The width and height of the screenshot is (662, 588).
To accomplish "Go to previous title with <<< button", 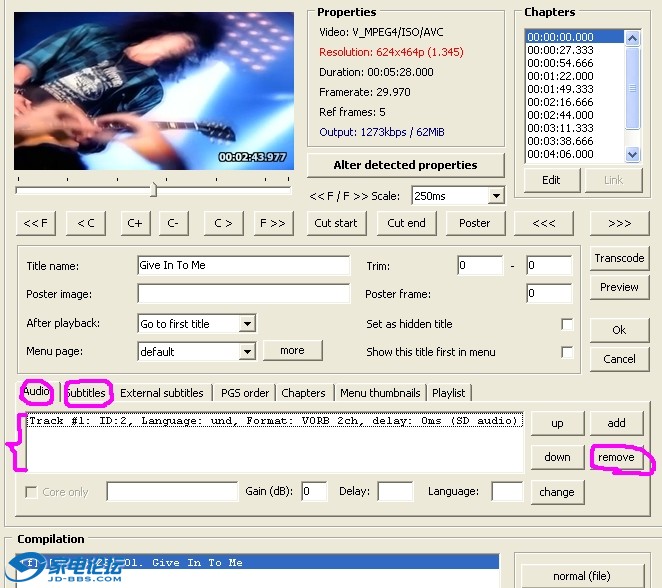I will (x=543, y=222).
